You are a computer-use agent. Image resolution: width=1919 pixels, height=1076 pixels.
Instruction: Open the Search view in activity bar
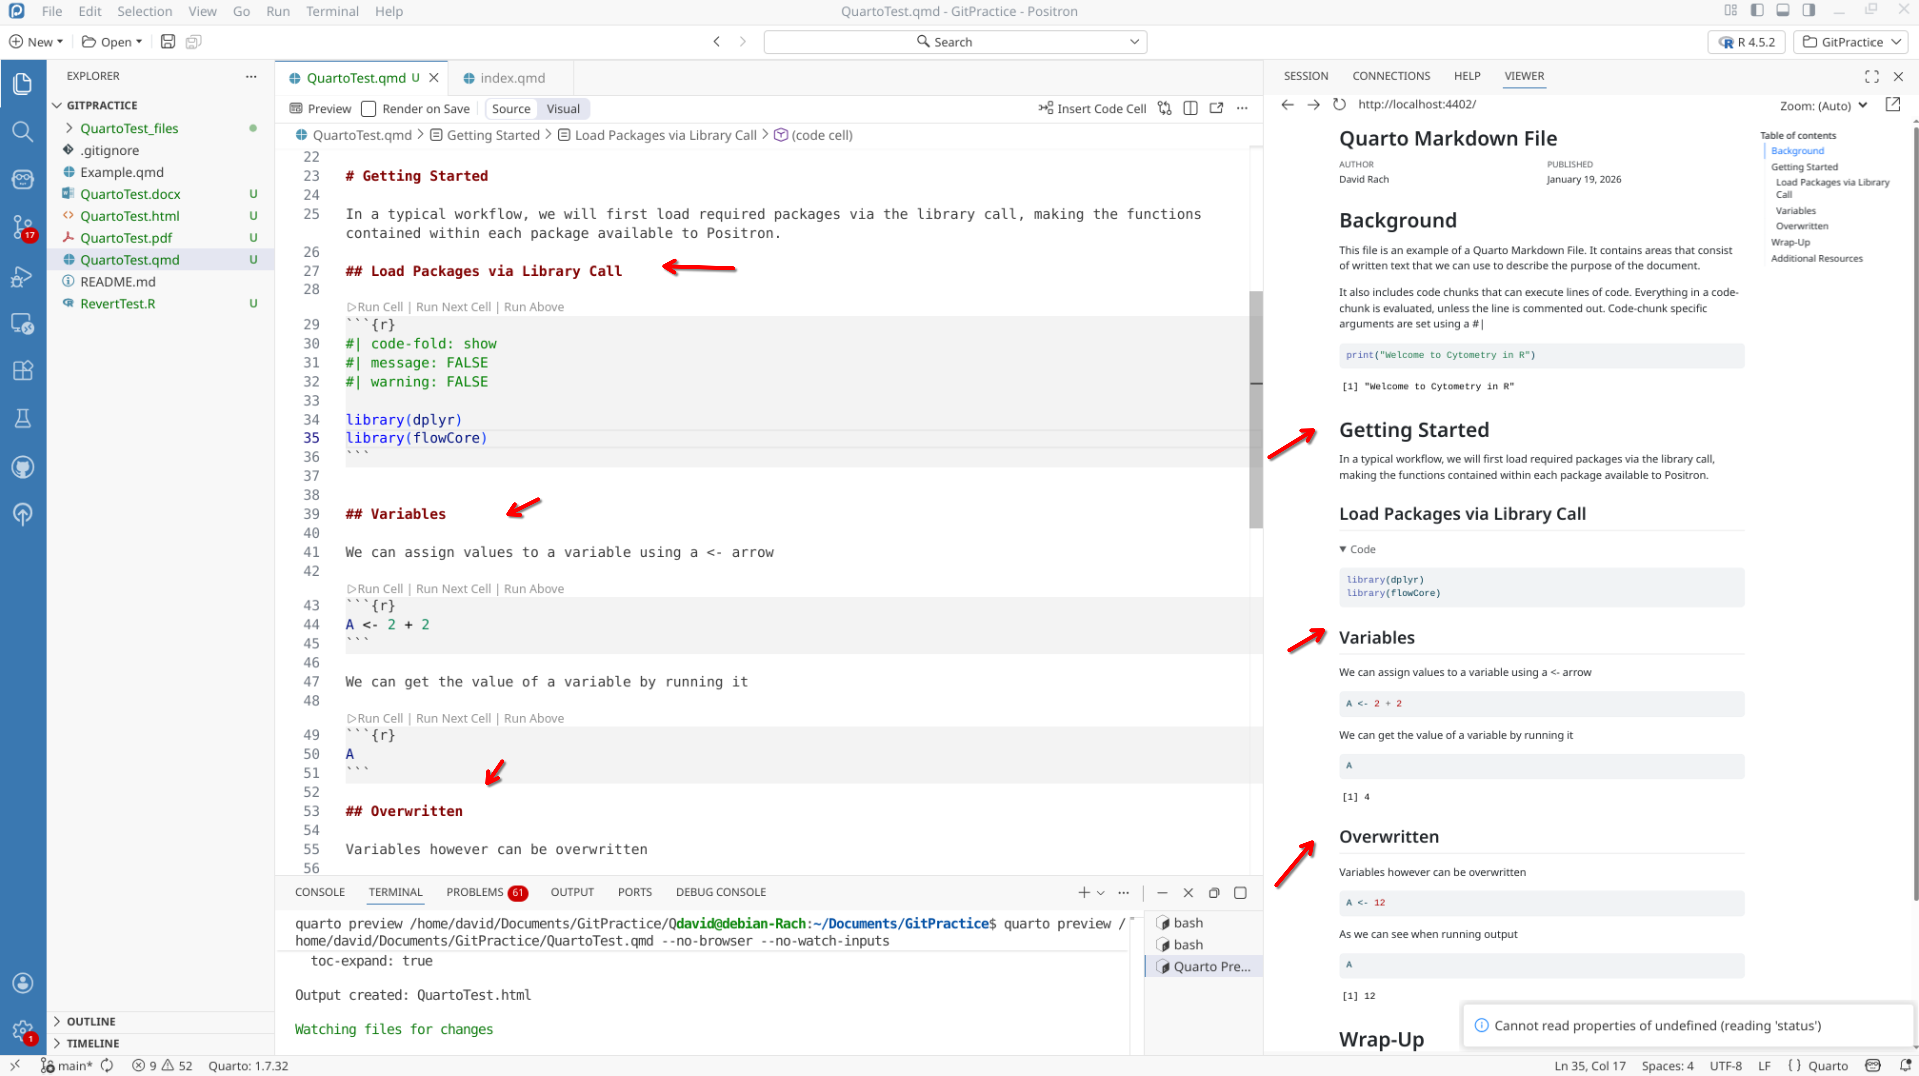coord(22,131)
